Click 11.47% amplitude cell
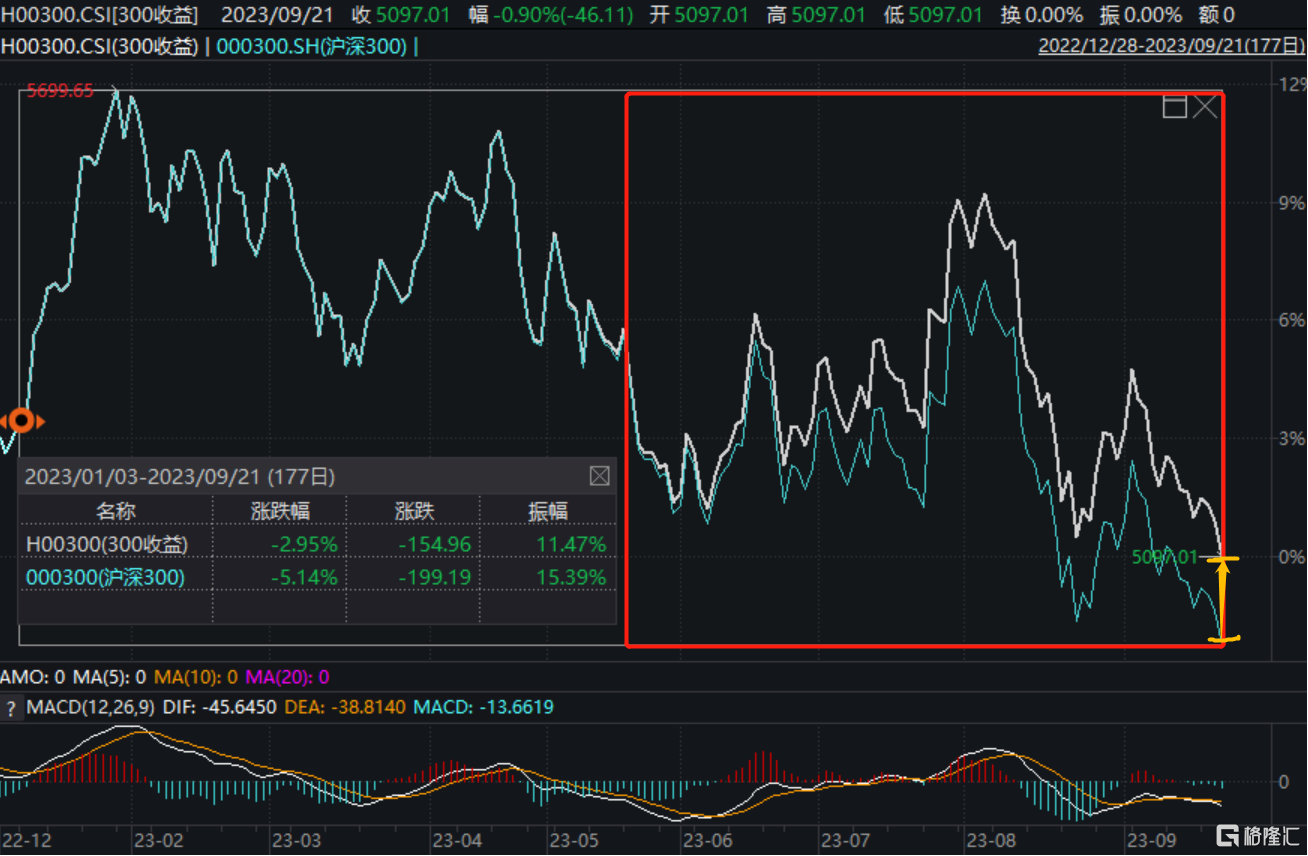The height and width of the screenshot is (856, 1308). pyautogui.click(x=573, y=544)
